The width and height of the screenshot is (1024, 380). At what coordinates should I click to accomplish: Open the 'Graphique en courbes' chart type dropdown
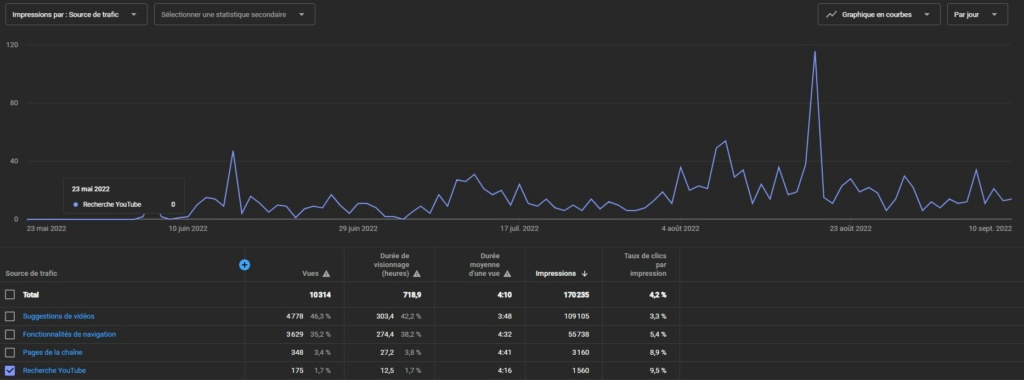(x=878, y=14)
